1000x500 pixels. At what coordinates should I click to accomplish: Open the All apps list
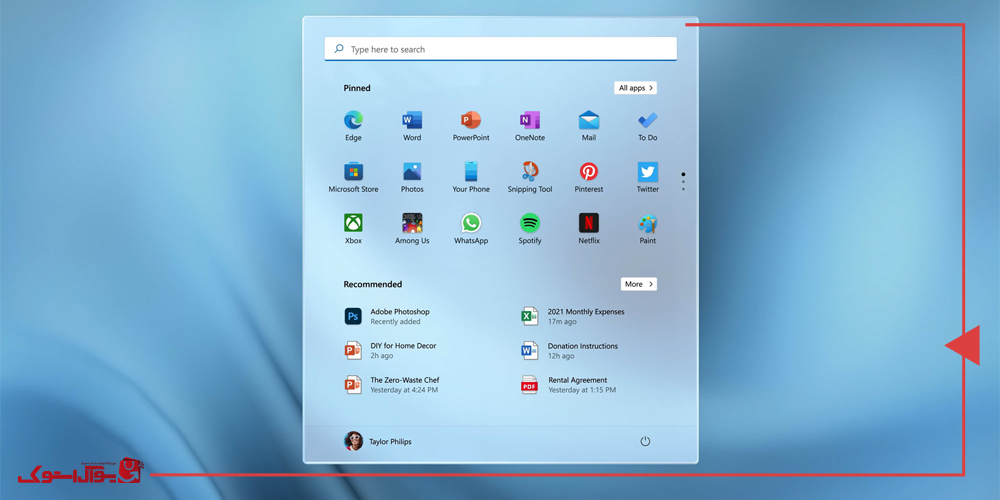tap(635, 88)
